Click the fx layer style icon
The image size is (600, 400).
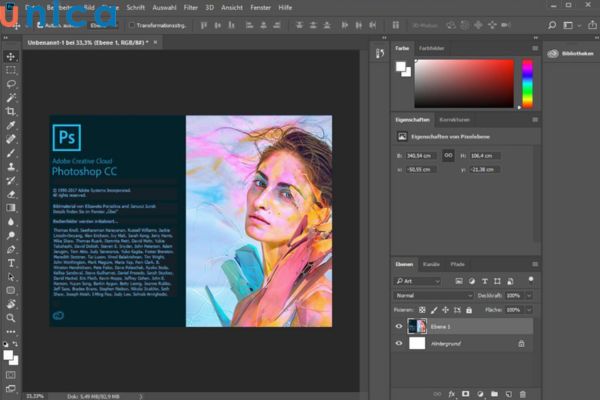[x=452, y=394]
